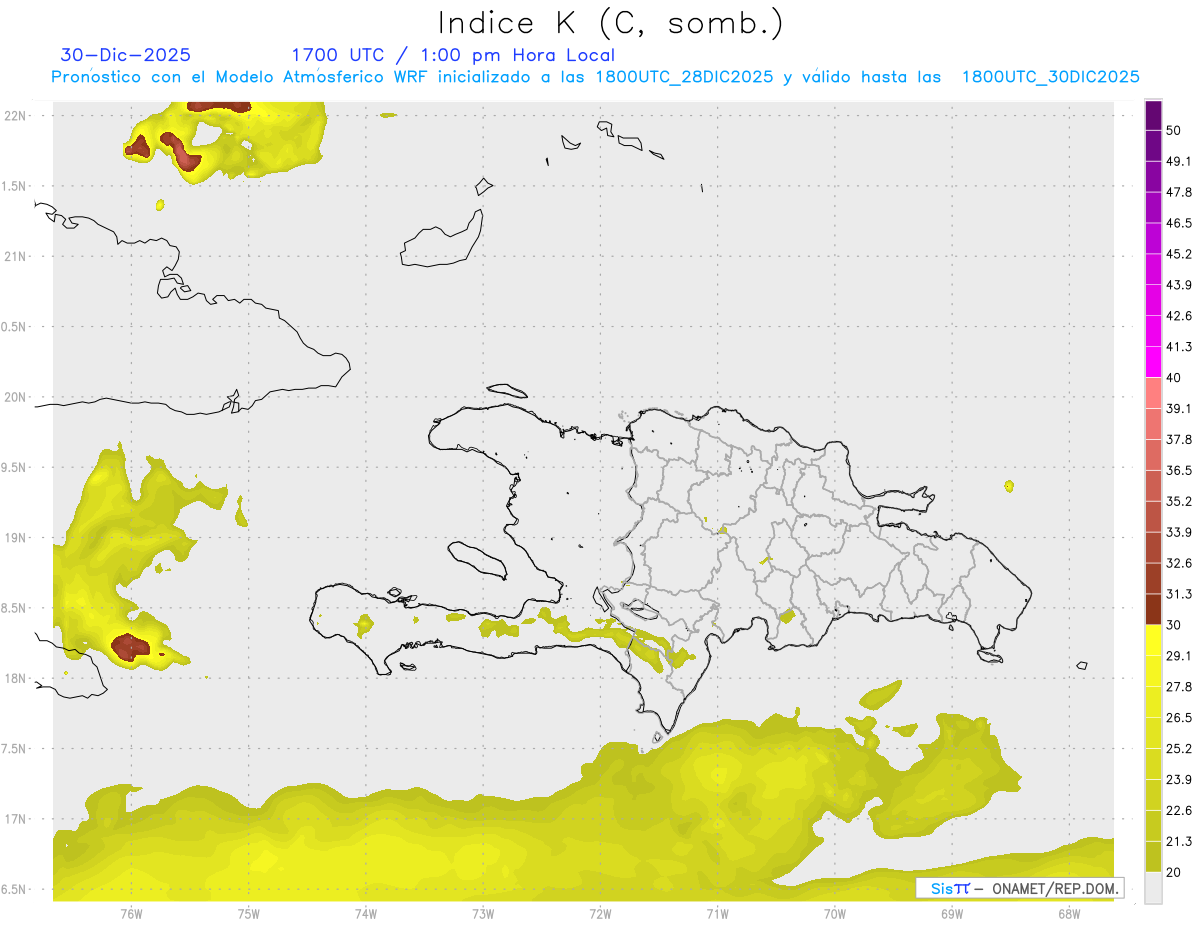
Task: Select the '29.1' color scale value
Action: 1179,656
